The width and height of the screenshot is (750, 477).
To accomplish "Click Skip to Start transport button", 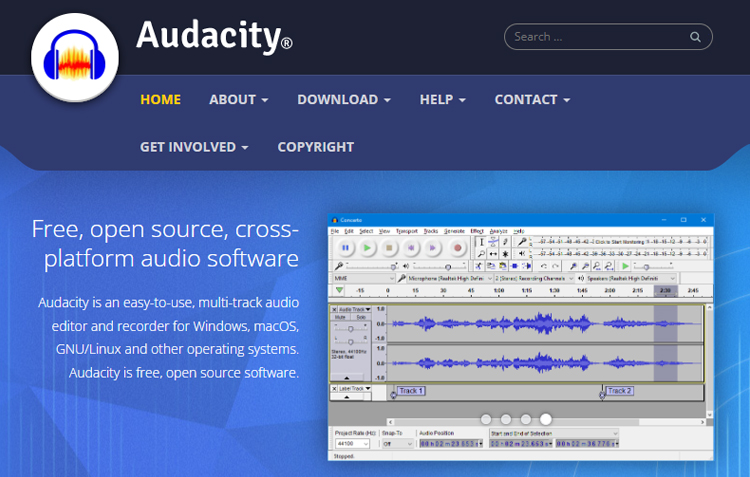I will [411, 248].
